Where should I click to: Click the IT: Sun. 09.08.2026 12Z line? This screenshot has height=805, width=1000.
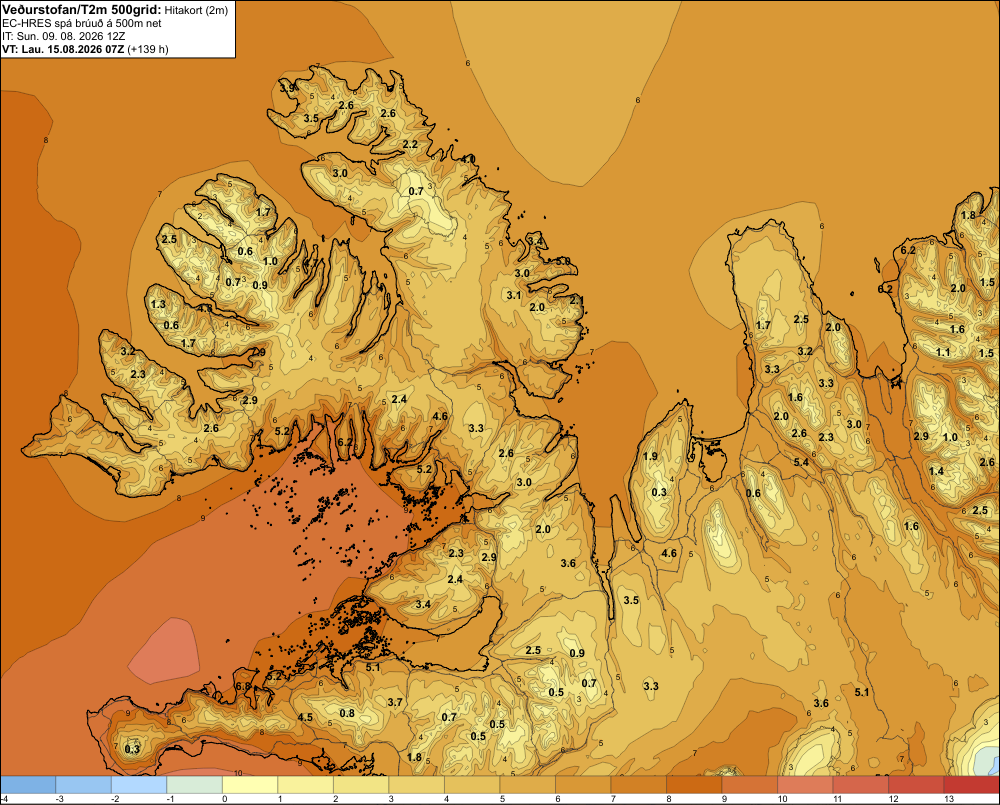[x=63, y=36]
